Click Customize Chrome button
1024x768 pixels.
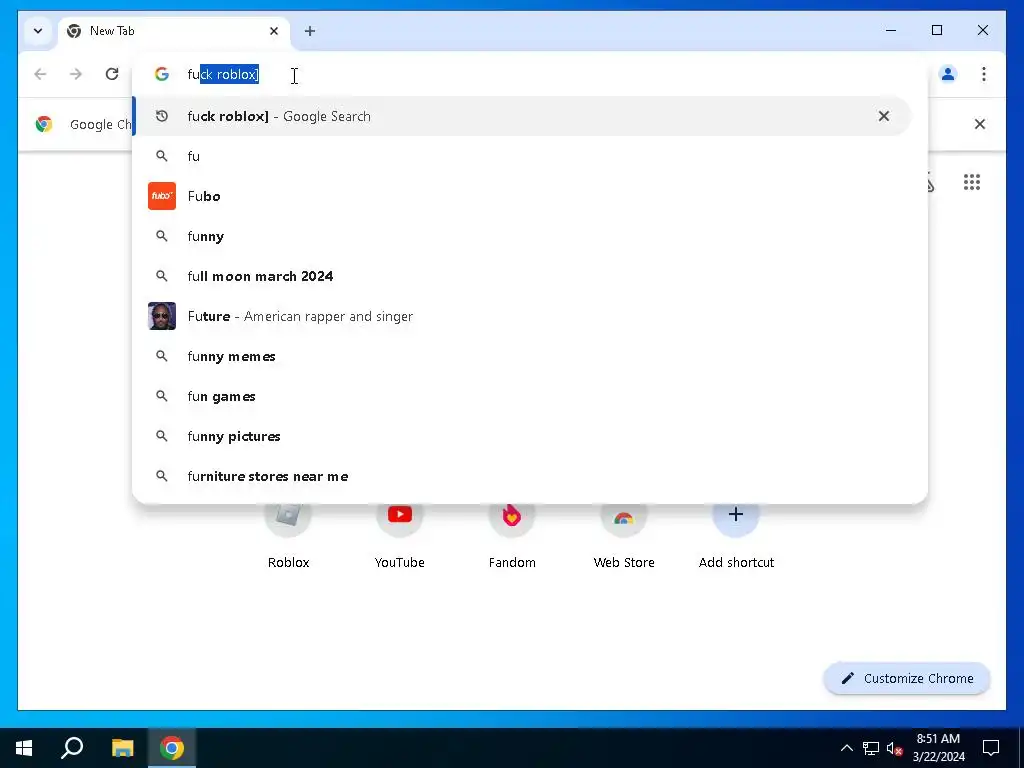[907, 679]
